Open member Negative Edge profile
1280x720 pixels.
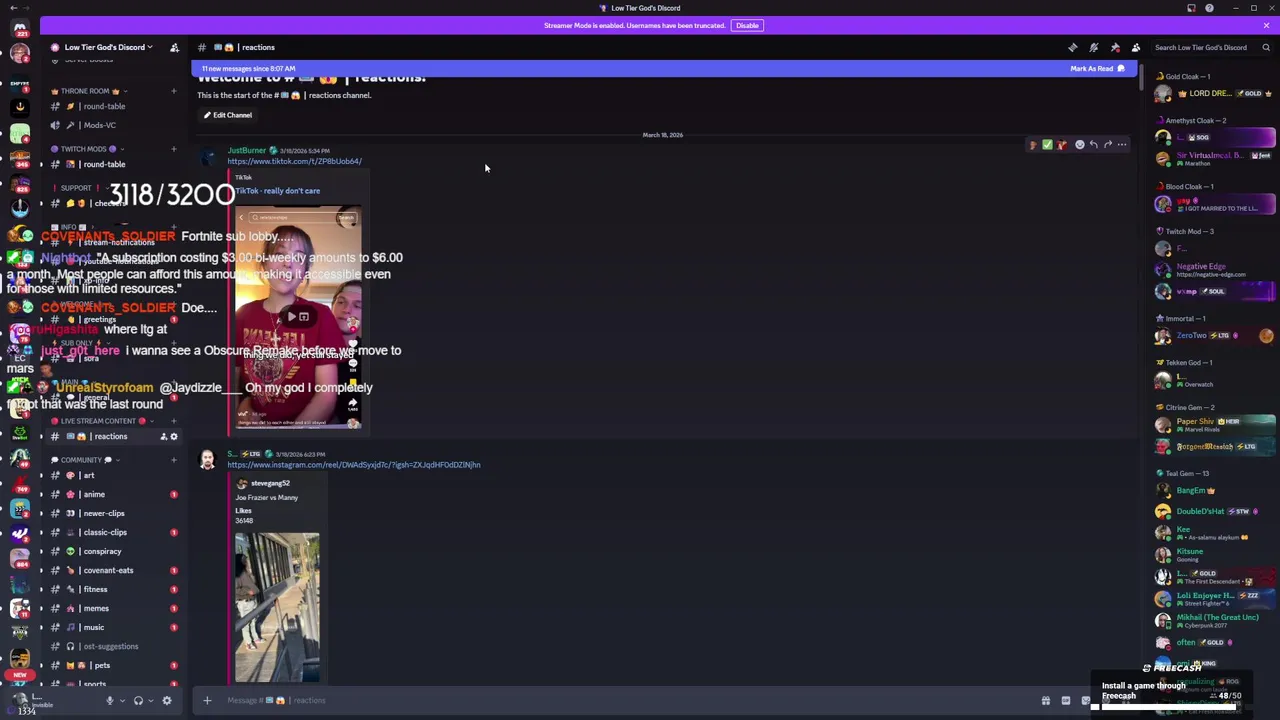pyautogui.click(x=1214, y=270)
